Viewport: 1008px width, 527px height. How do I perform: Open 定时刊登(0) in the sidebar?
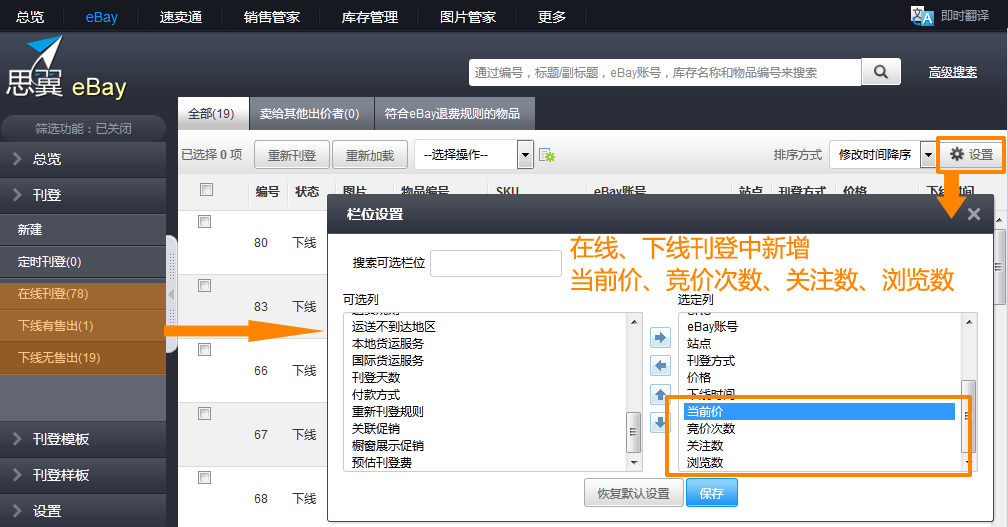click(83, 262)
